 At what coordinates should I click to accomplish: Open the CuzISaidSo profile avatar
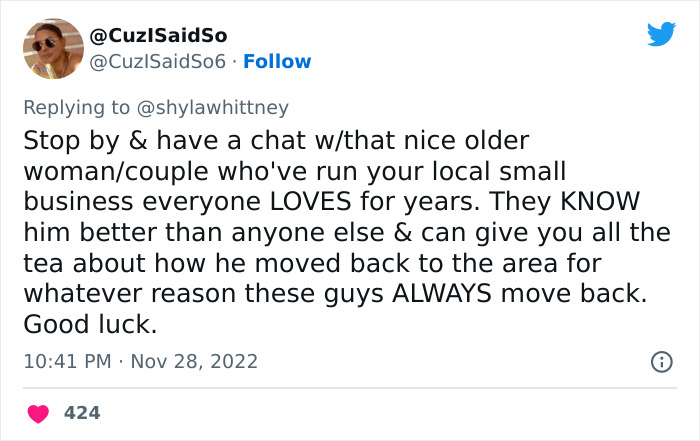click(x=51, y=48)
